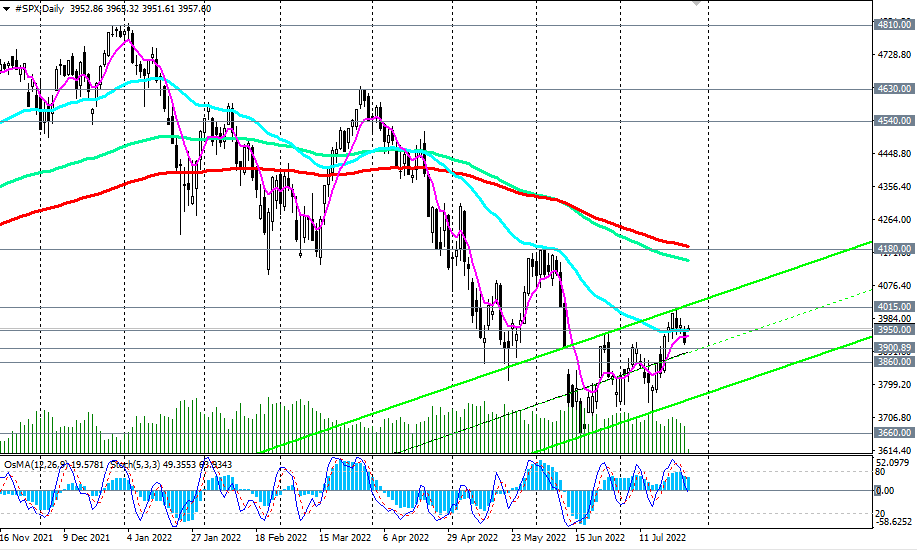Select the 4630.00 horizontal level label
Image resolution: width=917 pixels, height=550 pixels.
tap(894, 89)
